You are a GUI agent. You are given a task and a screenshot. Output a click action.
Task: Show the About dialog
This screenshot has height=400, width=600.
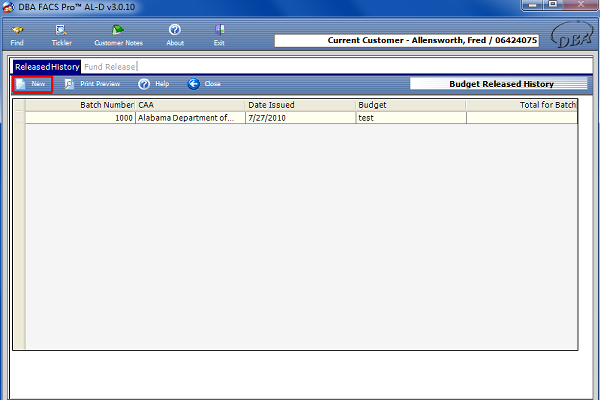pos(175,35)
